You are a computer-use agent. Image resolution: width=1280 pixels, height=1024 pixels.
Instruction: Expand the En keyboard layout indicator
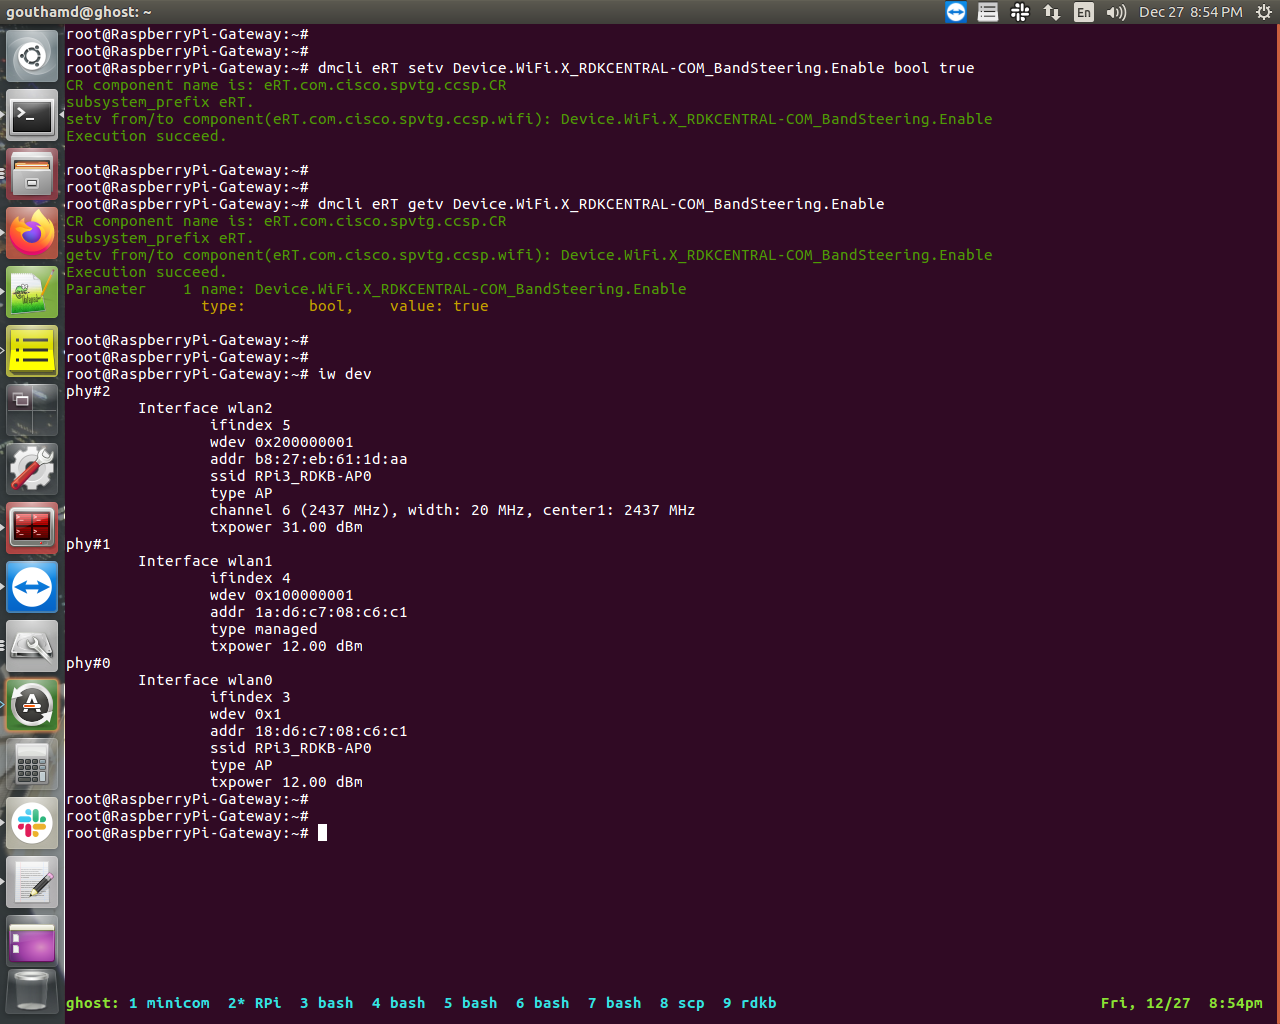pos(1084,12)
